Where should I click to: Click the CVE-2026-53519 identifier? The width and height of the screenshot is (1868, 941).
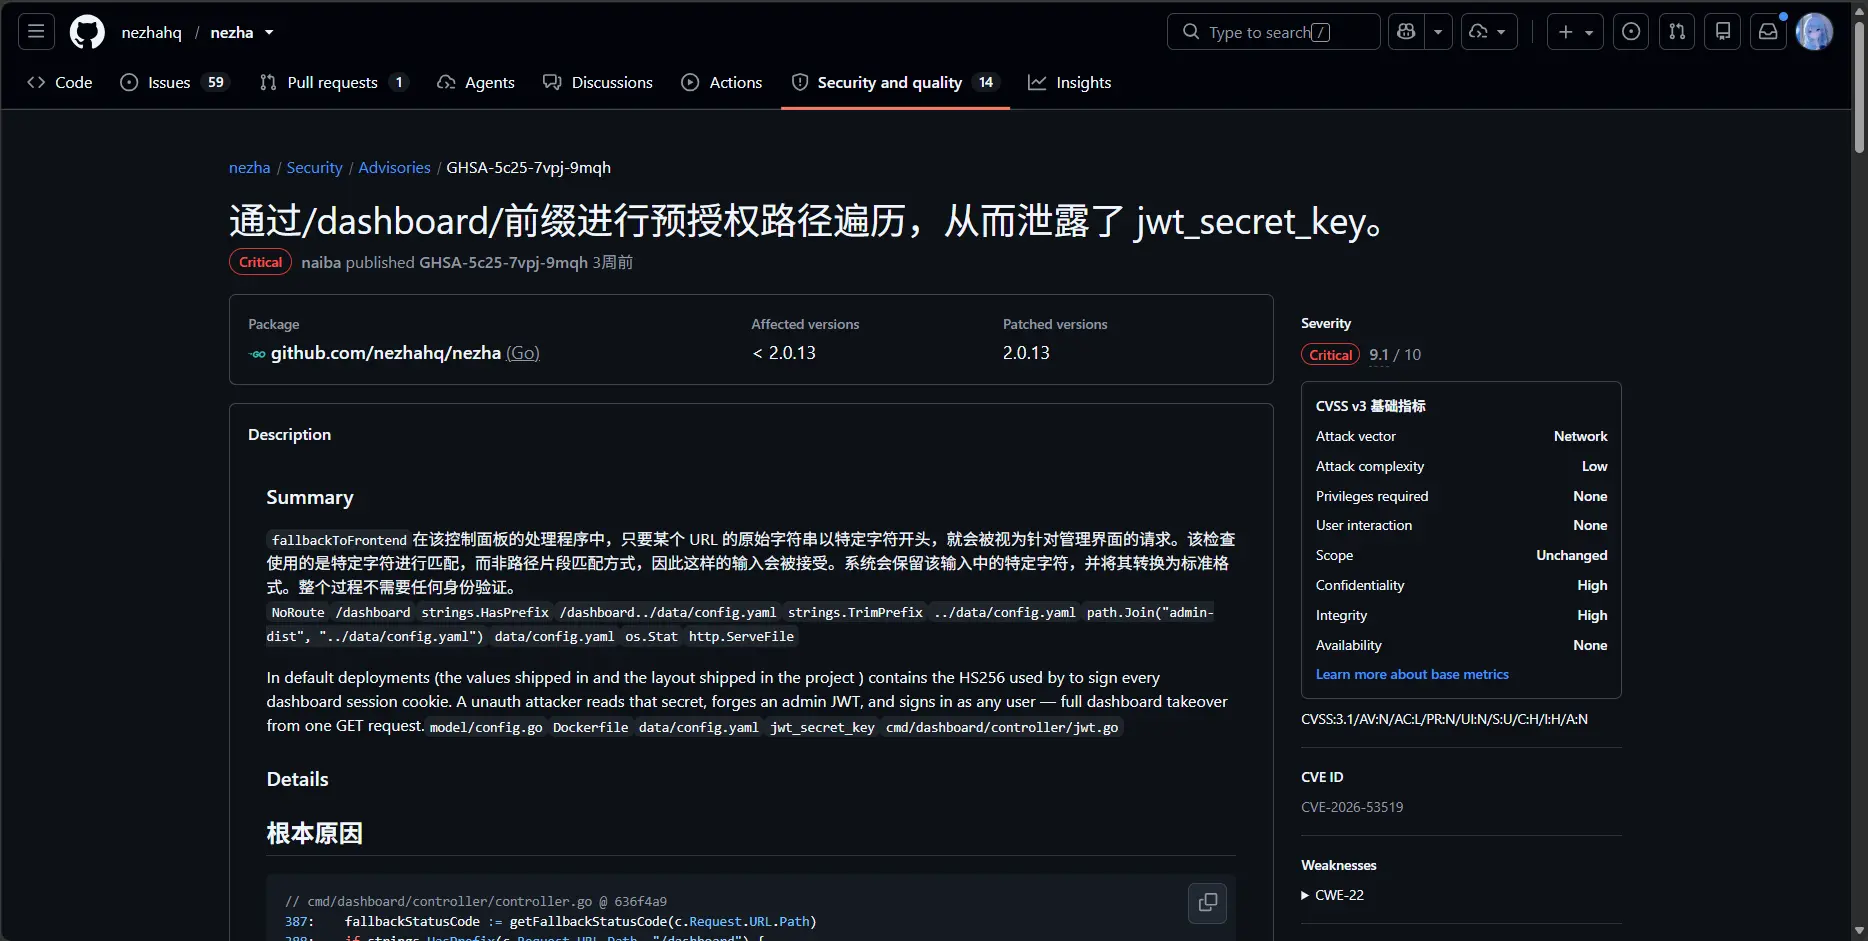(1352, 807)
